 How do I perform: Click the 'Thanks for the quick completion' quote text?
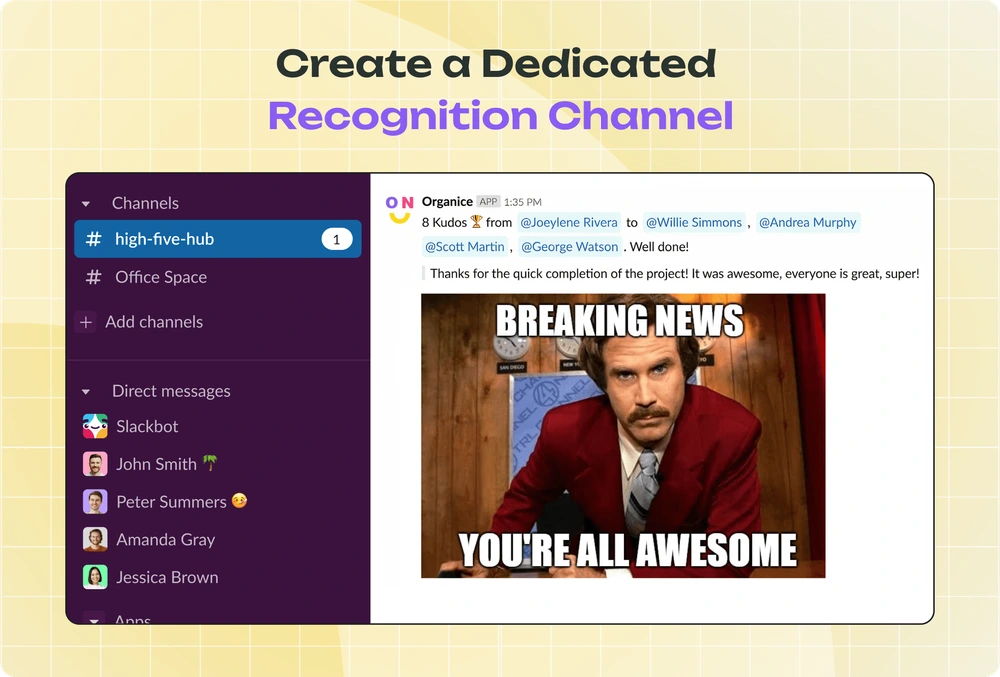(675, 274)
